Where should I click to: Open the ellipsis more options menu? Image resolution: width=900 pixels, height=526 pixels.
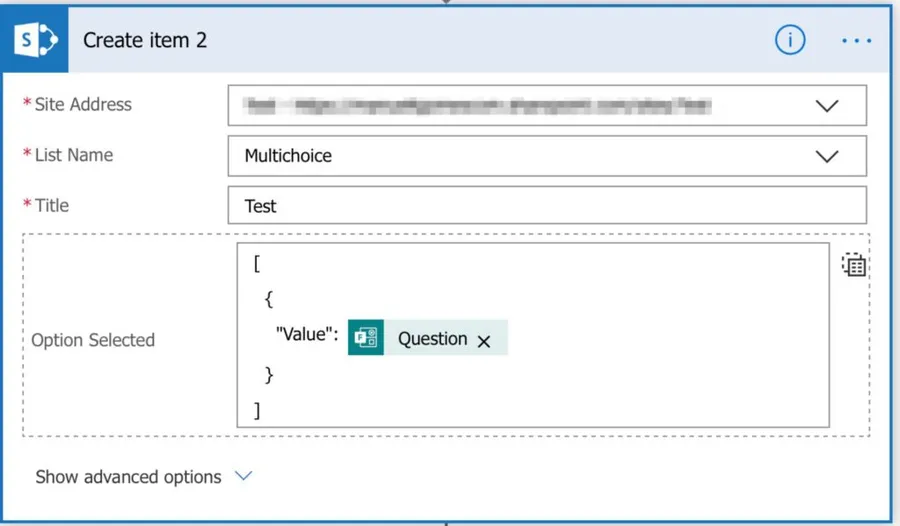(x=857, y=40)
